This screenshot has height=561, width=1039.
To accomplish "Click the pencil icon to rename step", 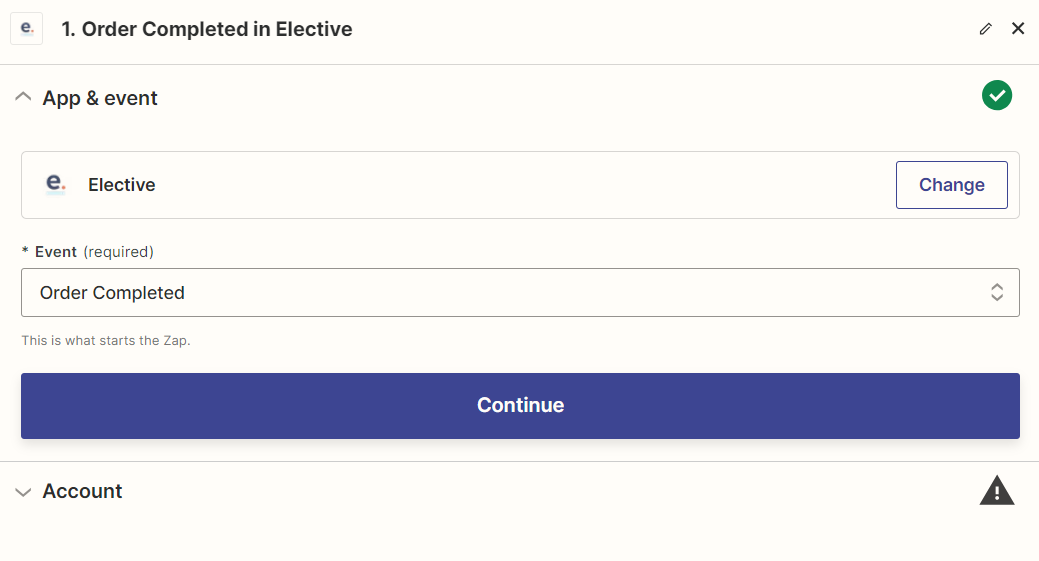I will point(986,29).
